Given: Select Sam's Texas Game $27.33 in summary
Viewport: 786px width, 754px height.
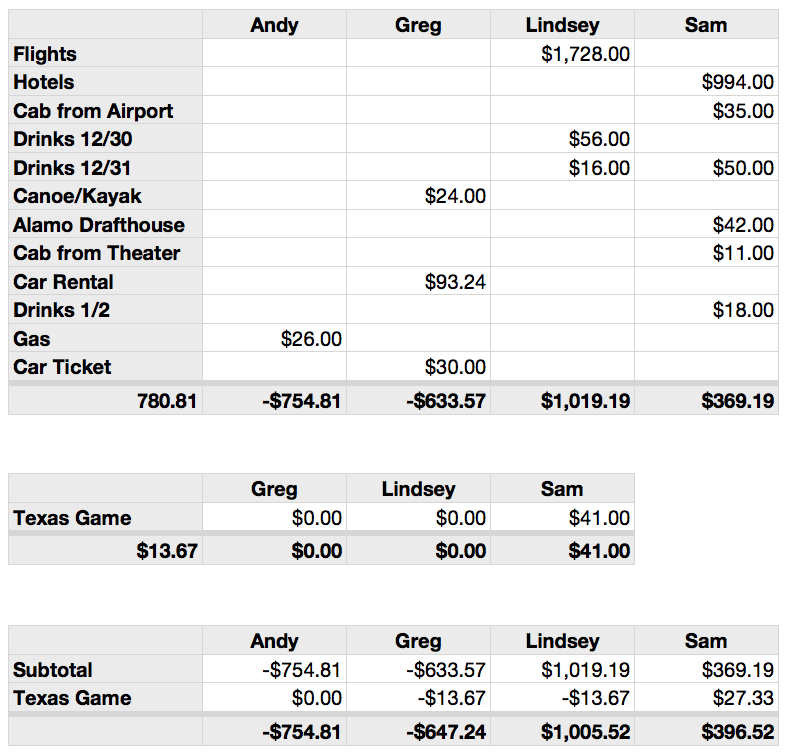Looking at the screenshot, I should click(x=706, y=697).
